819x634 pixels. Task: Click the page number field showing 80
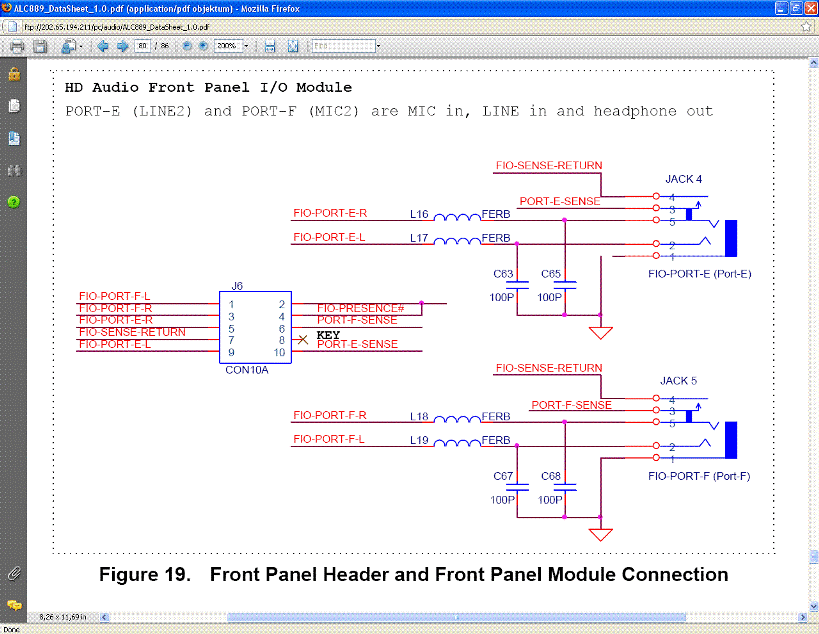142,46
